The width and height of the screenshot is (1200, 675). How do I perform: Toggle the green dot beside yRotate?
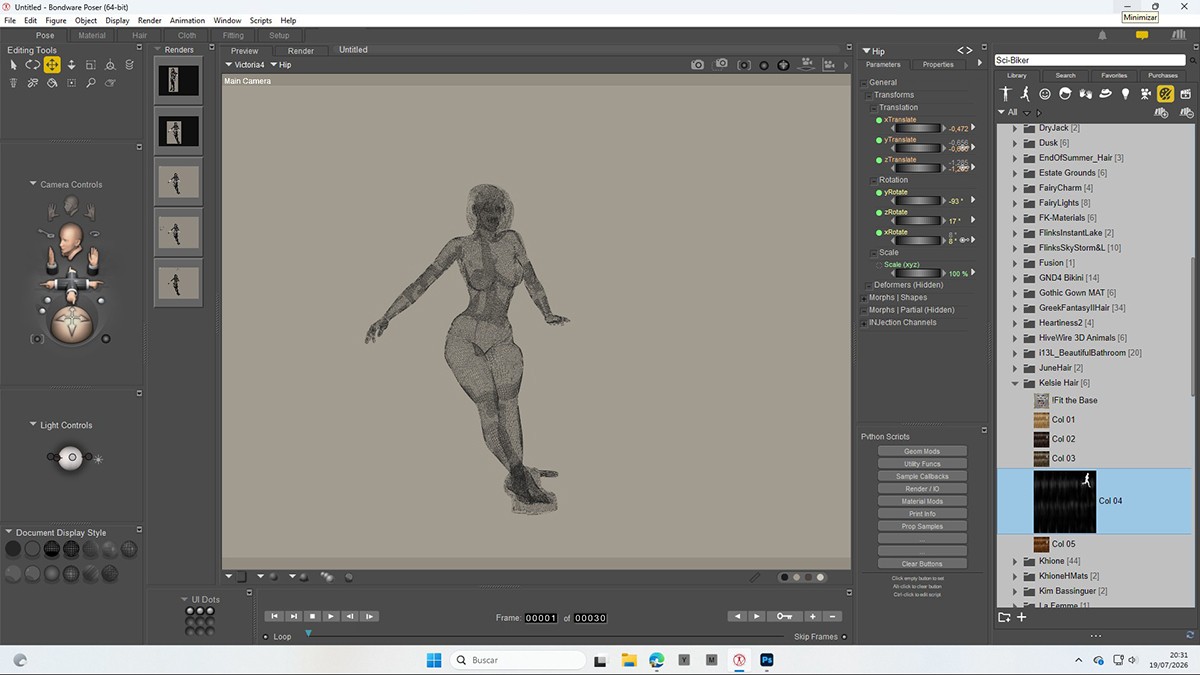click(x=879, y=192)
